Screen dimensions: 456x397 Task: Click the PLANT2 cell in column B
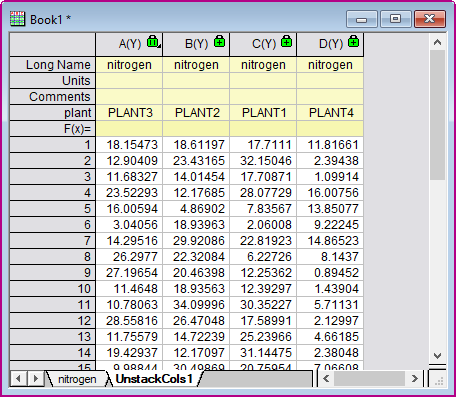(x=196, y=113)
